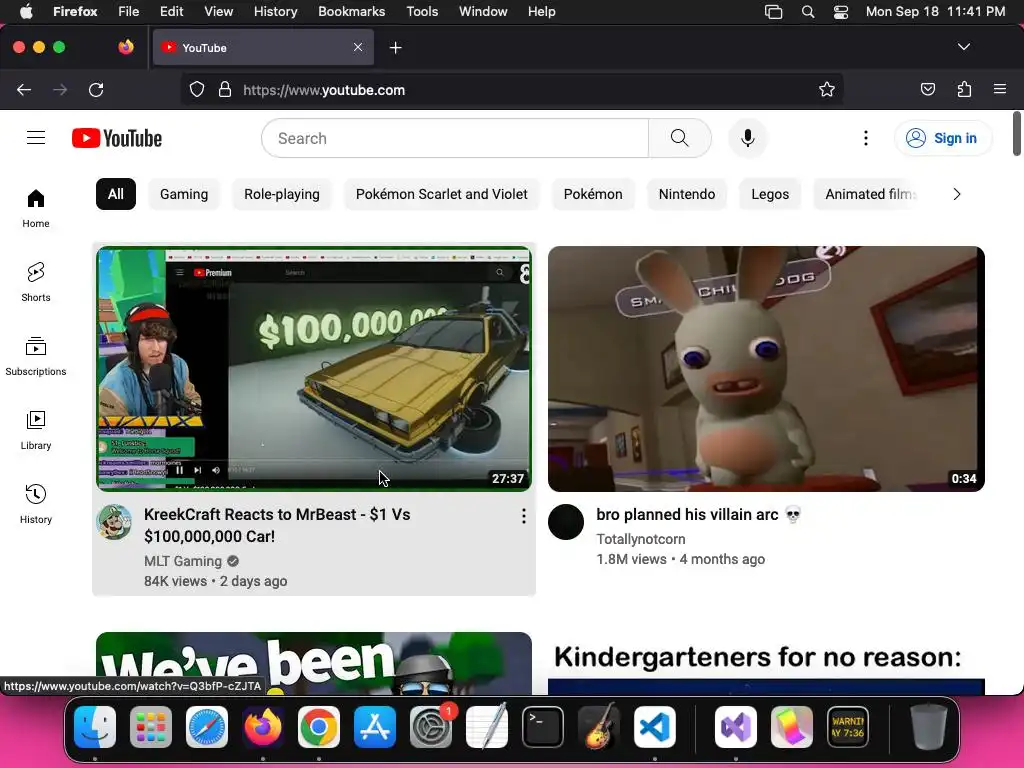This screenshot has width=1024, height=768.
Task: Select the Nintendo filter chip
Action: tap(687, 194)
